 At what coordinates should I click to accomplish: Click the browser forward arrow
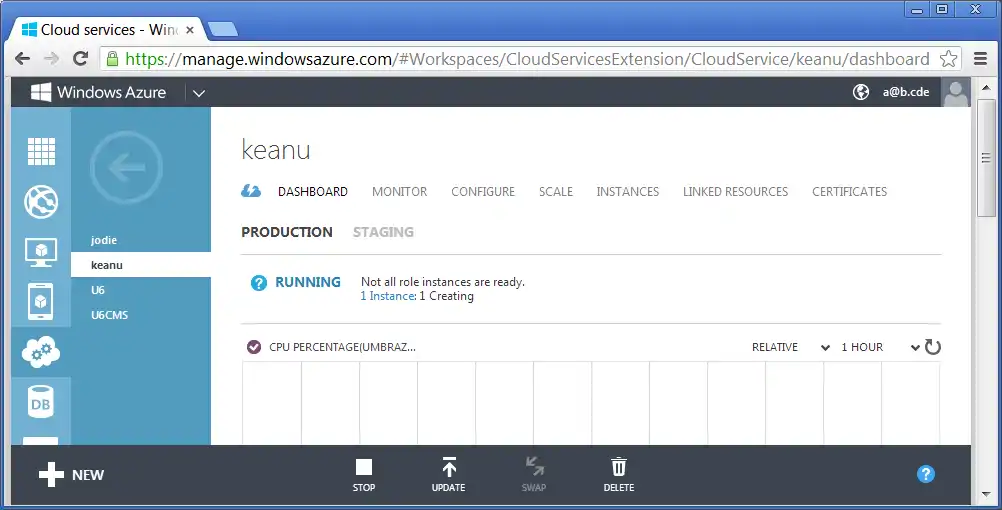(x=51, y=59)
